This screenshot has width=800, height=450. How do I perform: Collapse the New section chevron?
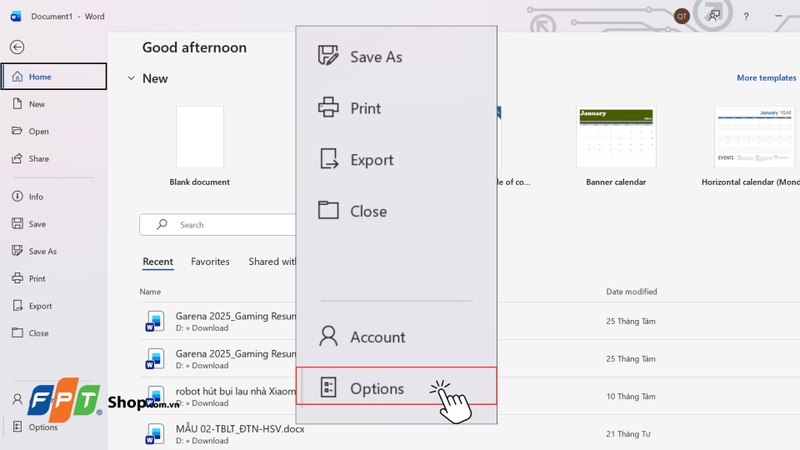click(131, 78)
